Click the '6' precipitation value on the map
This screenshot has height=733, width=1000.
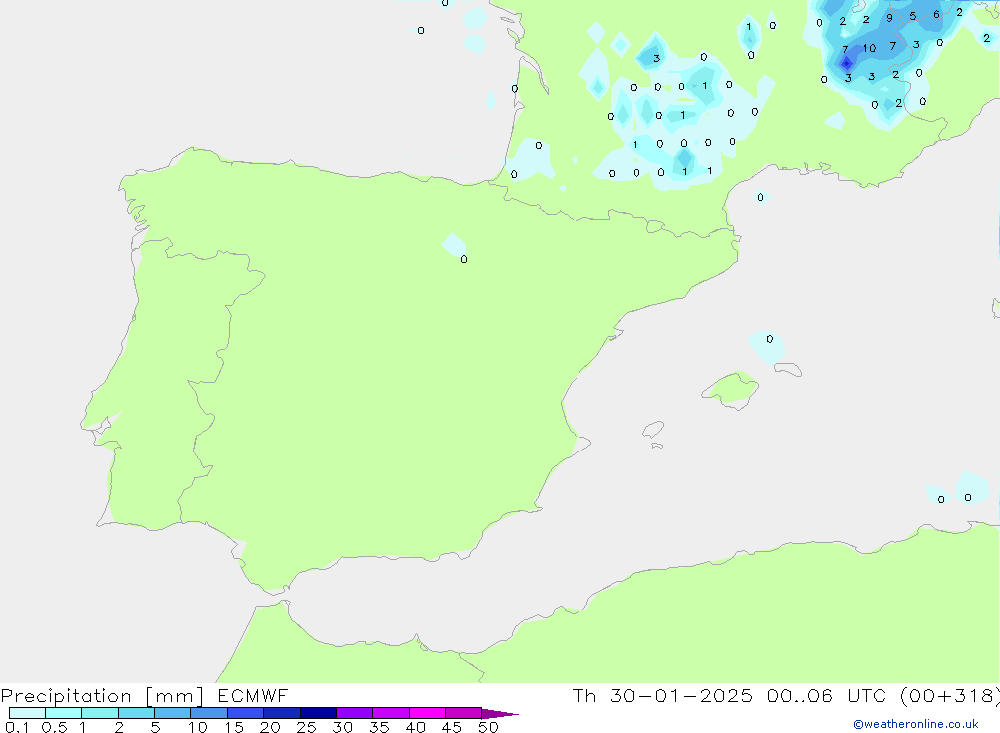936,14
